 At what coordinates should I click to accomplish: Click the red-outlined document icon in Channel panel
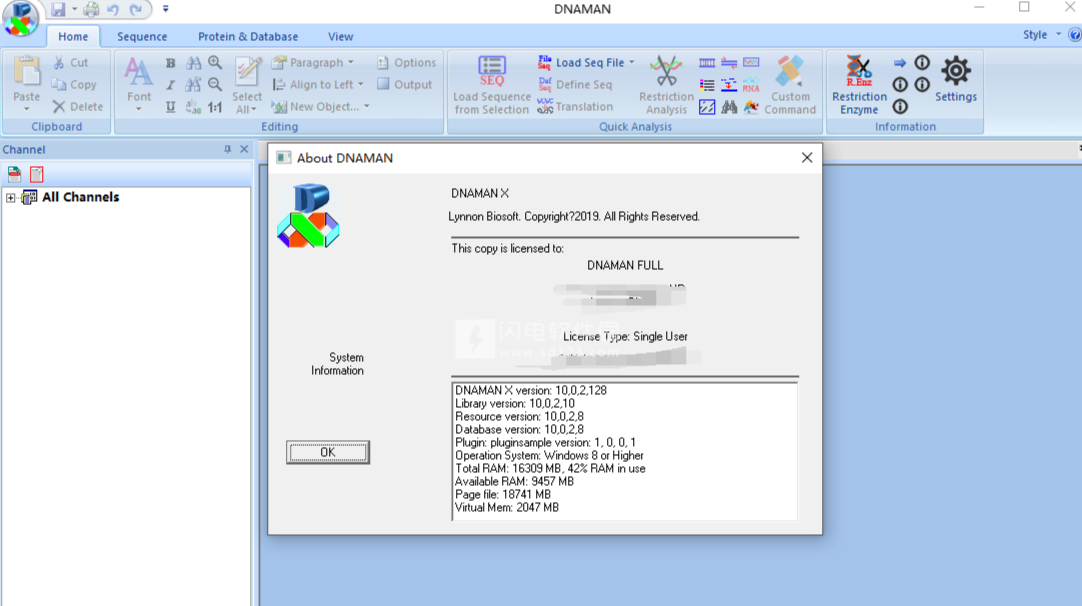coord(37,175)
